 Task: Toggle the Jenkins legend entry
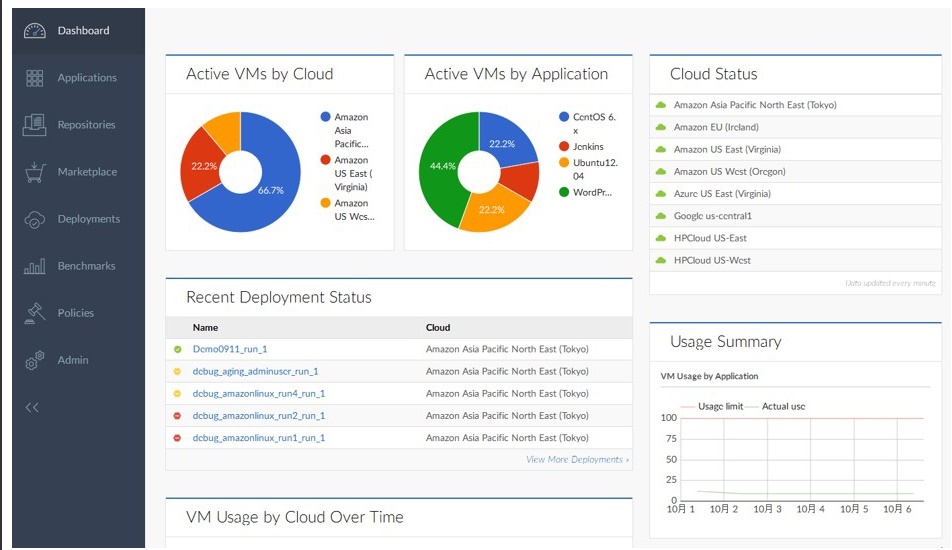tap(587, 146)
